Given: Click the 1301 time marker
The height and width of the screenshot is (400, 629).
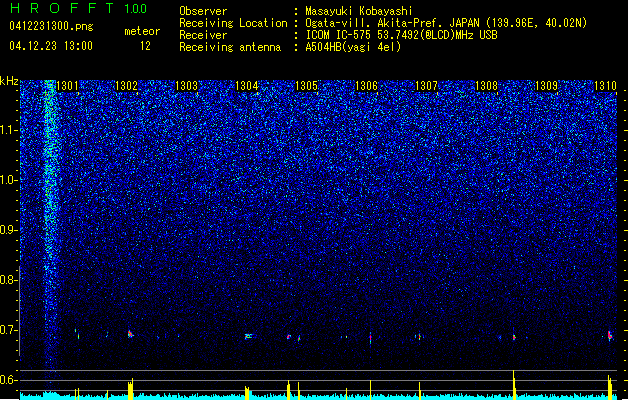Looking at the screenshot, I should (67, 86).
